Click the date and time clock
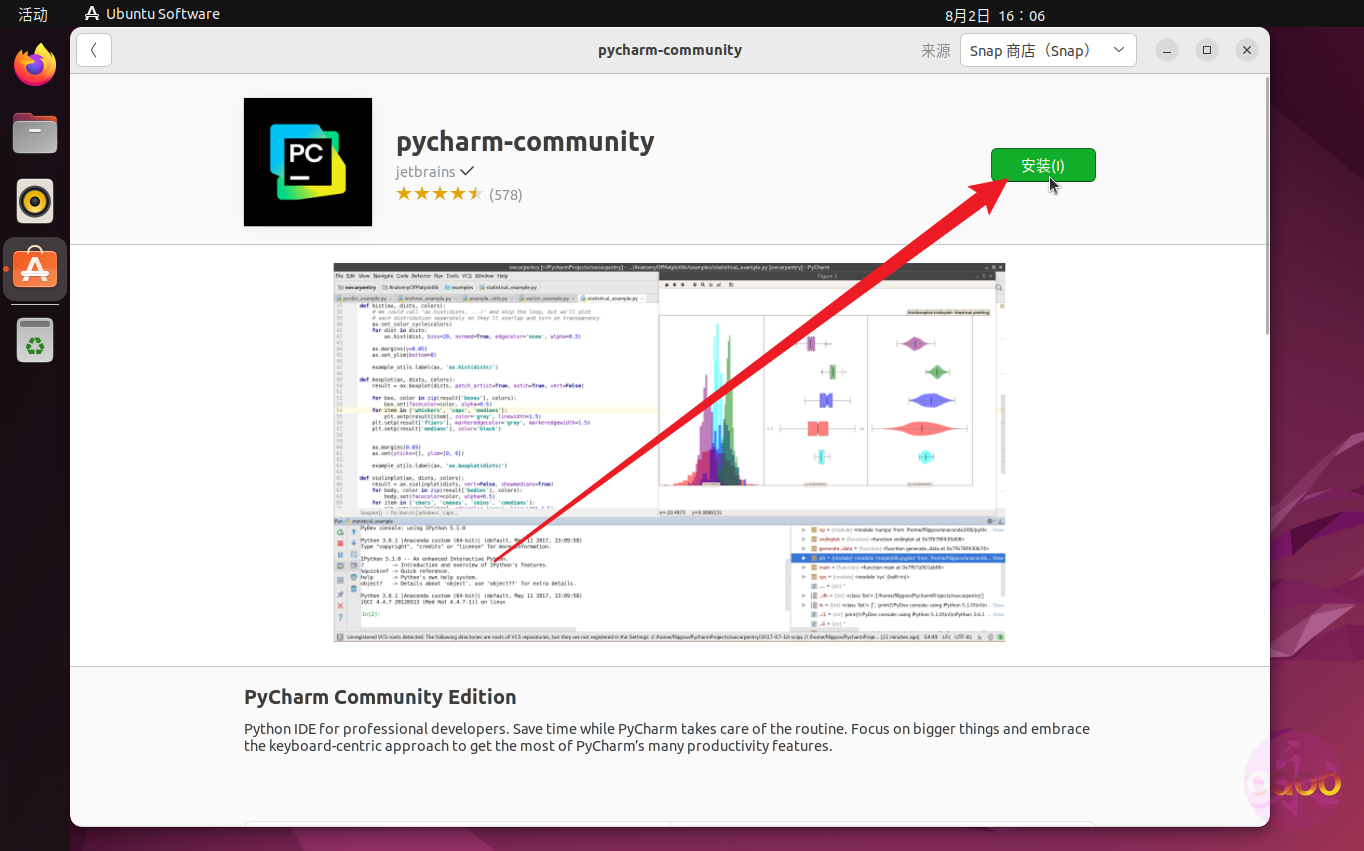The image size is (1364, 851). 994,15
